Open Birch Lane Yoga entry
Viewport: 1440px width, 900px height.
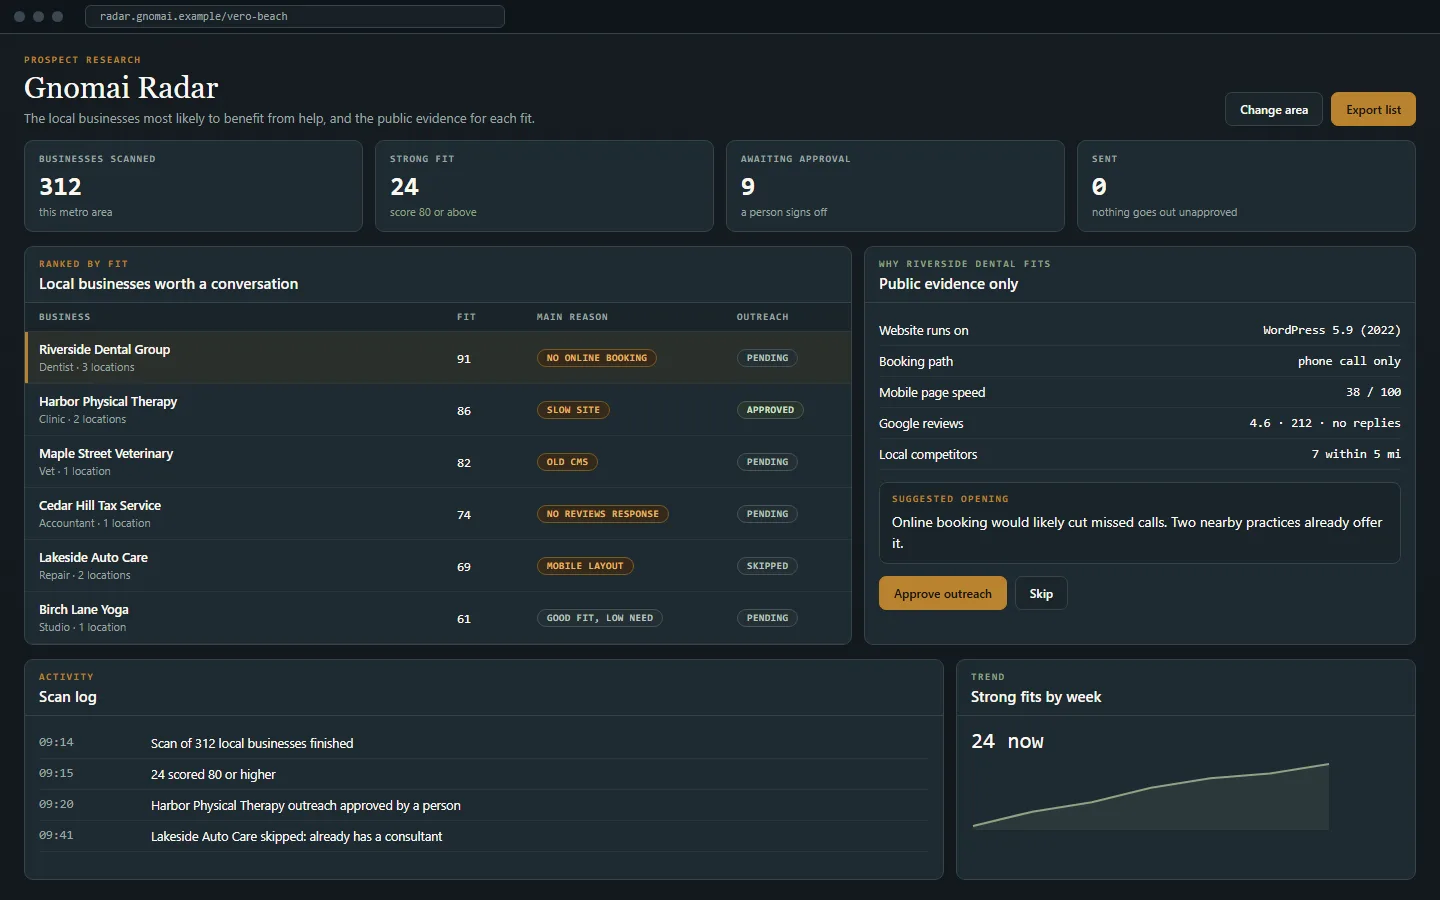pyautogui.click(x=438, y=618)
